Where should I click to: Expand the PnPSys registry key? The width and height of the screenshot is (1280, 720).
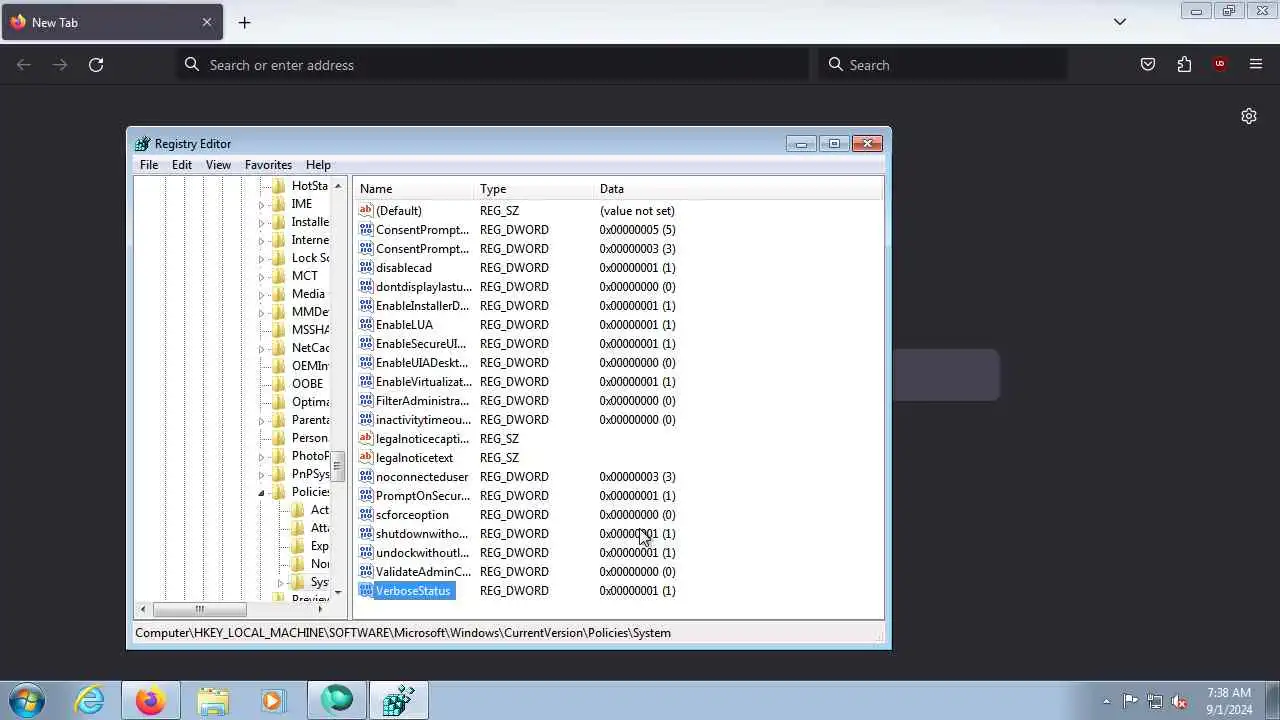pos(262,475)
